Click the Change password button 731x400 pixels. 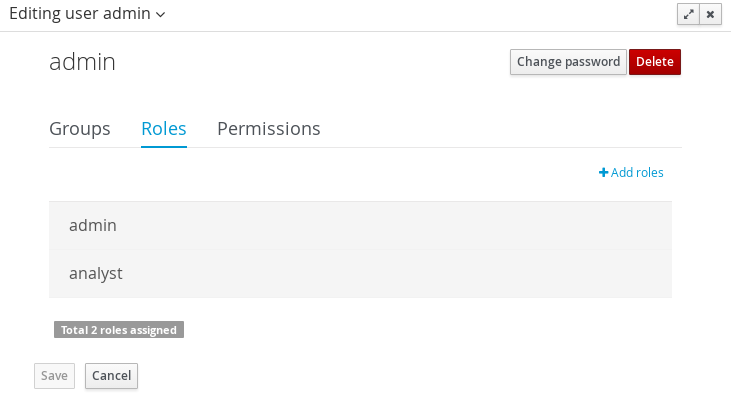pos(568,62)
